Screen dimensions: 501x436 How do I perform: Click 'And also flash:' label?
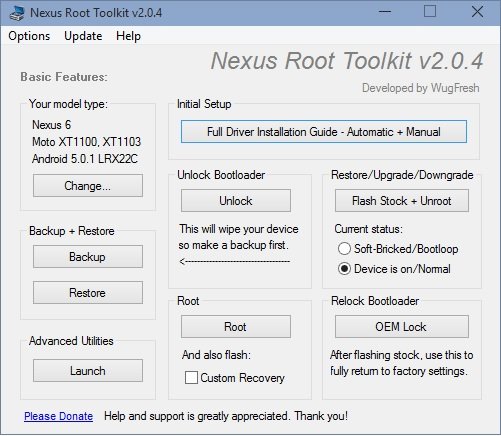pos(216,355)
